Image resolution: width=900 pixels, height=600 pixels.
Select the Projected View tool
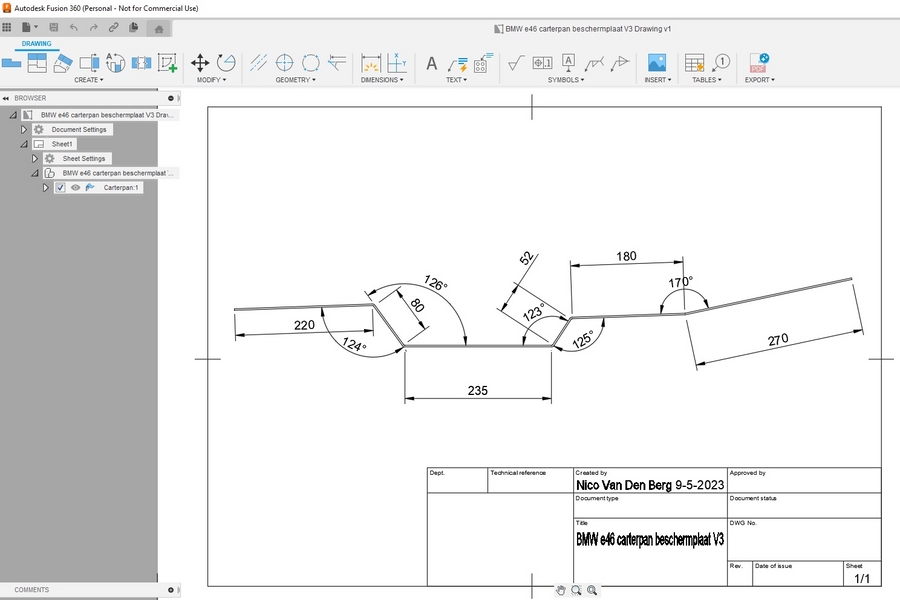[x=37, y=63]
